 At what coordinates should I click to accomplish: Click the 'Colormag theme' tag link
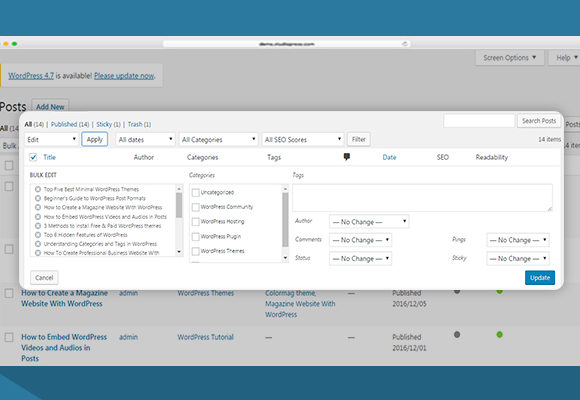(x=290, y=293)
